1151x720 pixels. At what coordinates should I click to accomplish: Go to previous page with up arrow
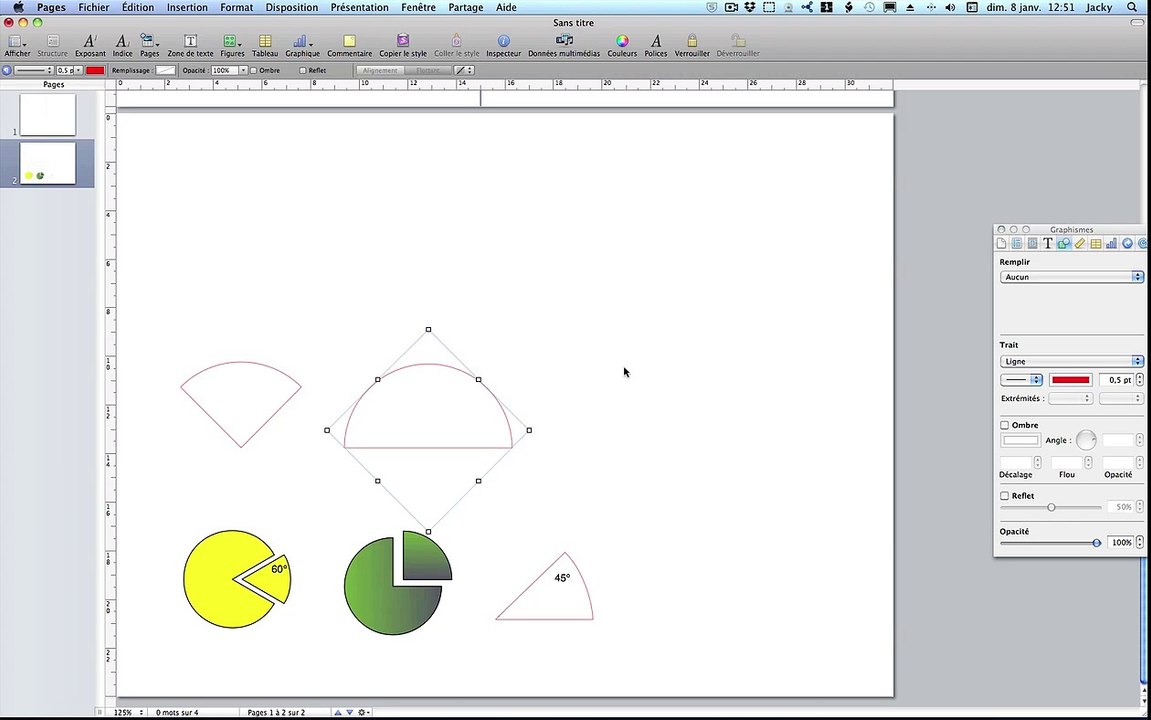coord(338,712)
